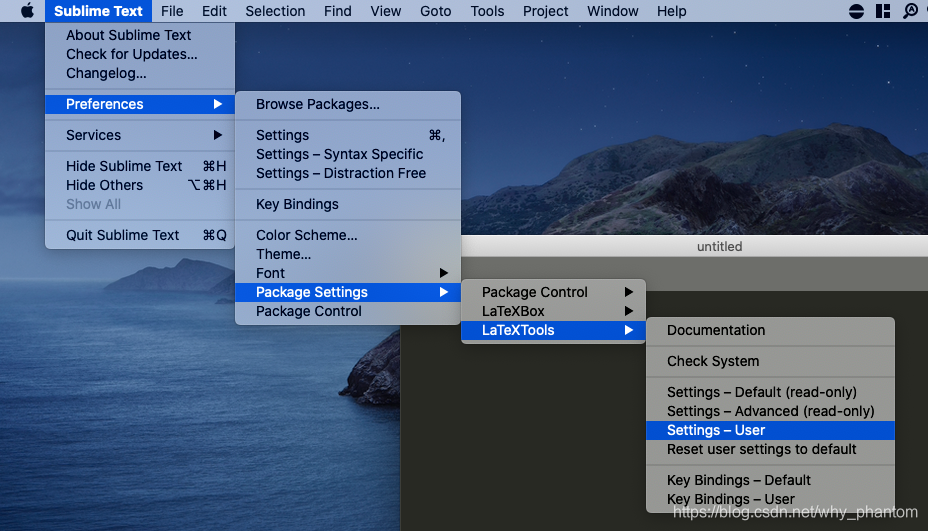
Task: Expand the Services submenu
Action: pos(140,135)
